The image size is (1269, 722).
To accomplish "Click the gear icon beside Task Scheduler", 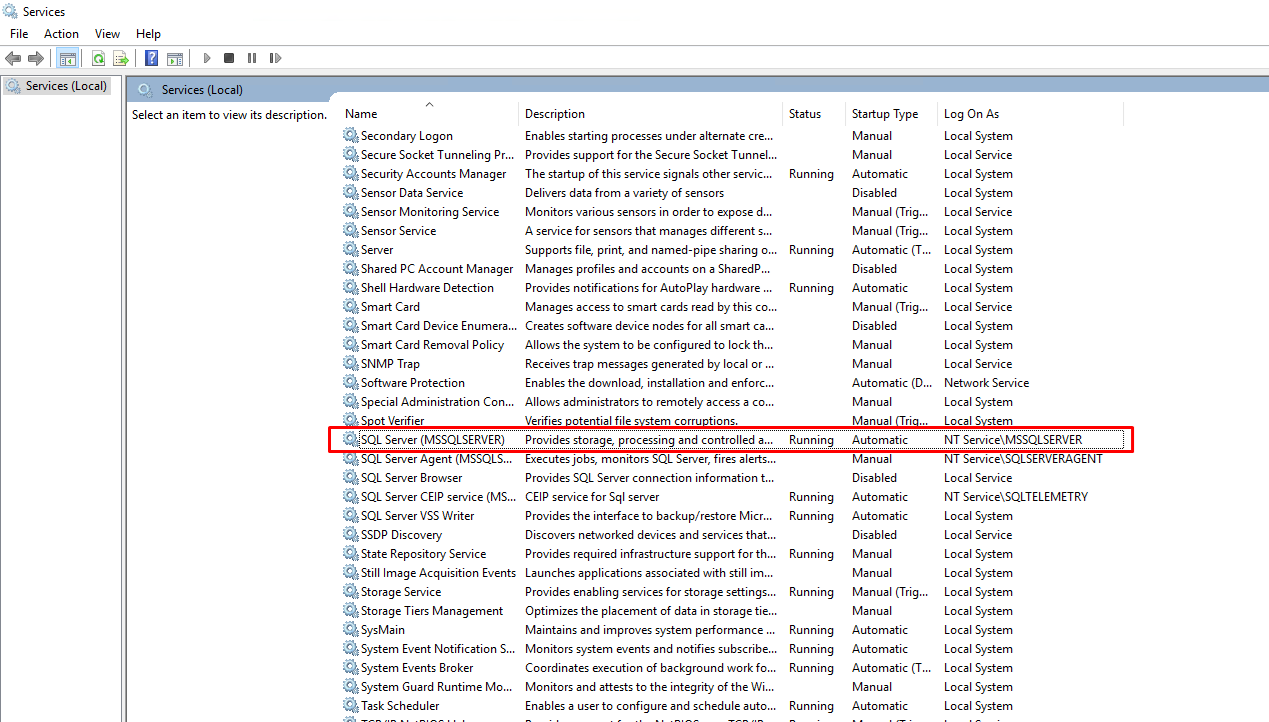I will [350, 706].
